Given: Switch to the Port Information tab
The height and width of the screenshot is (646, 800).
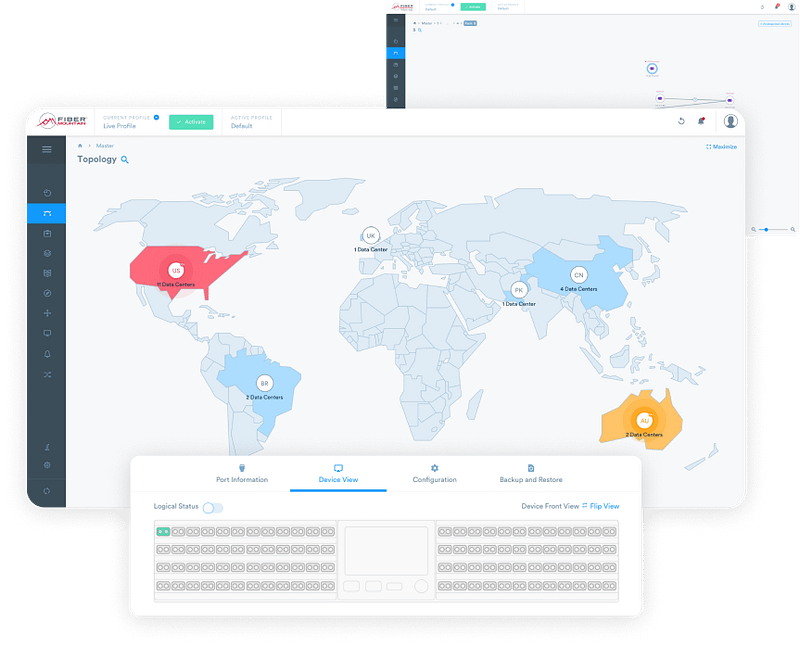Looking at the screenshot, I should (242, 474).
